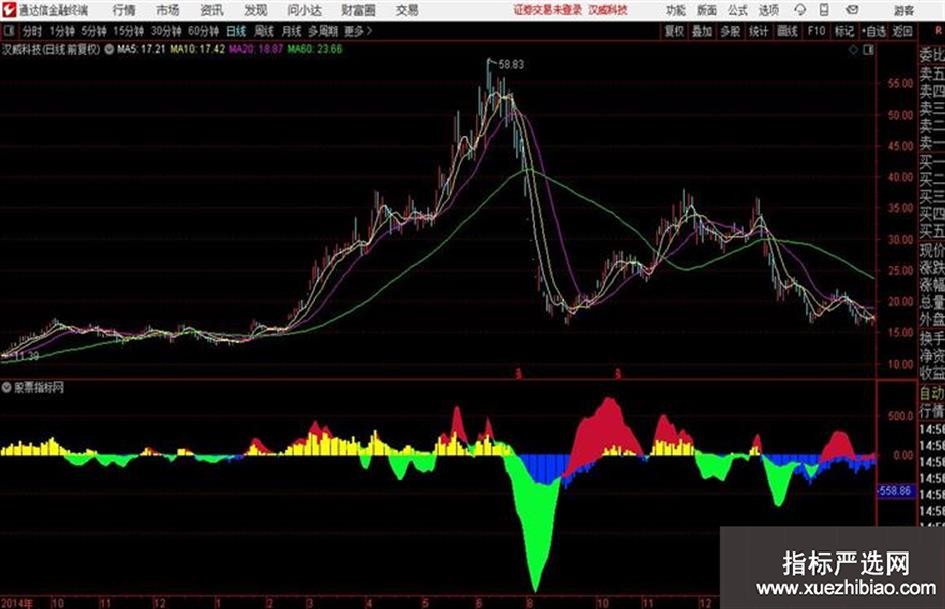Viewport: 945px width, 609px height.
Task: Switch to 60分钟 period
Action: [203, 31]
